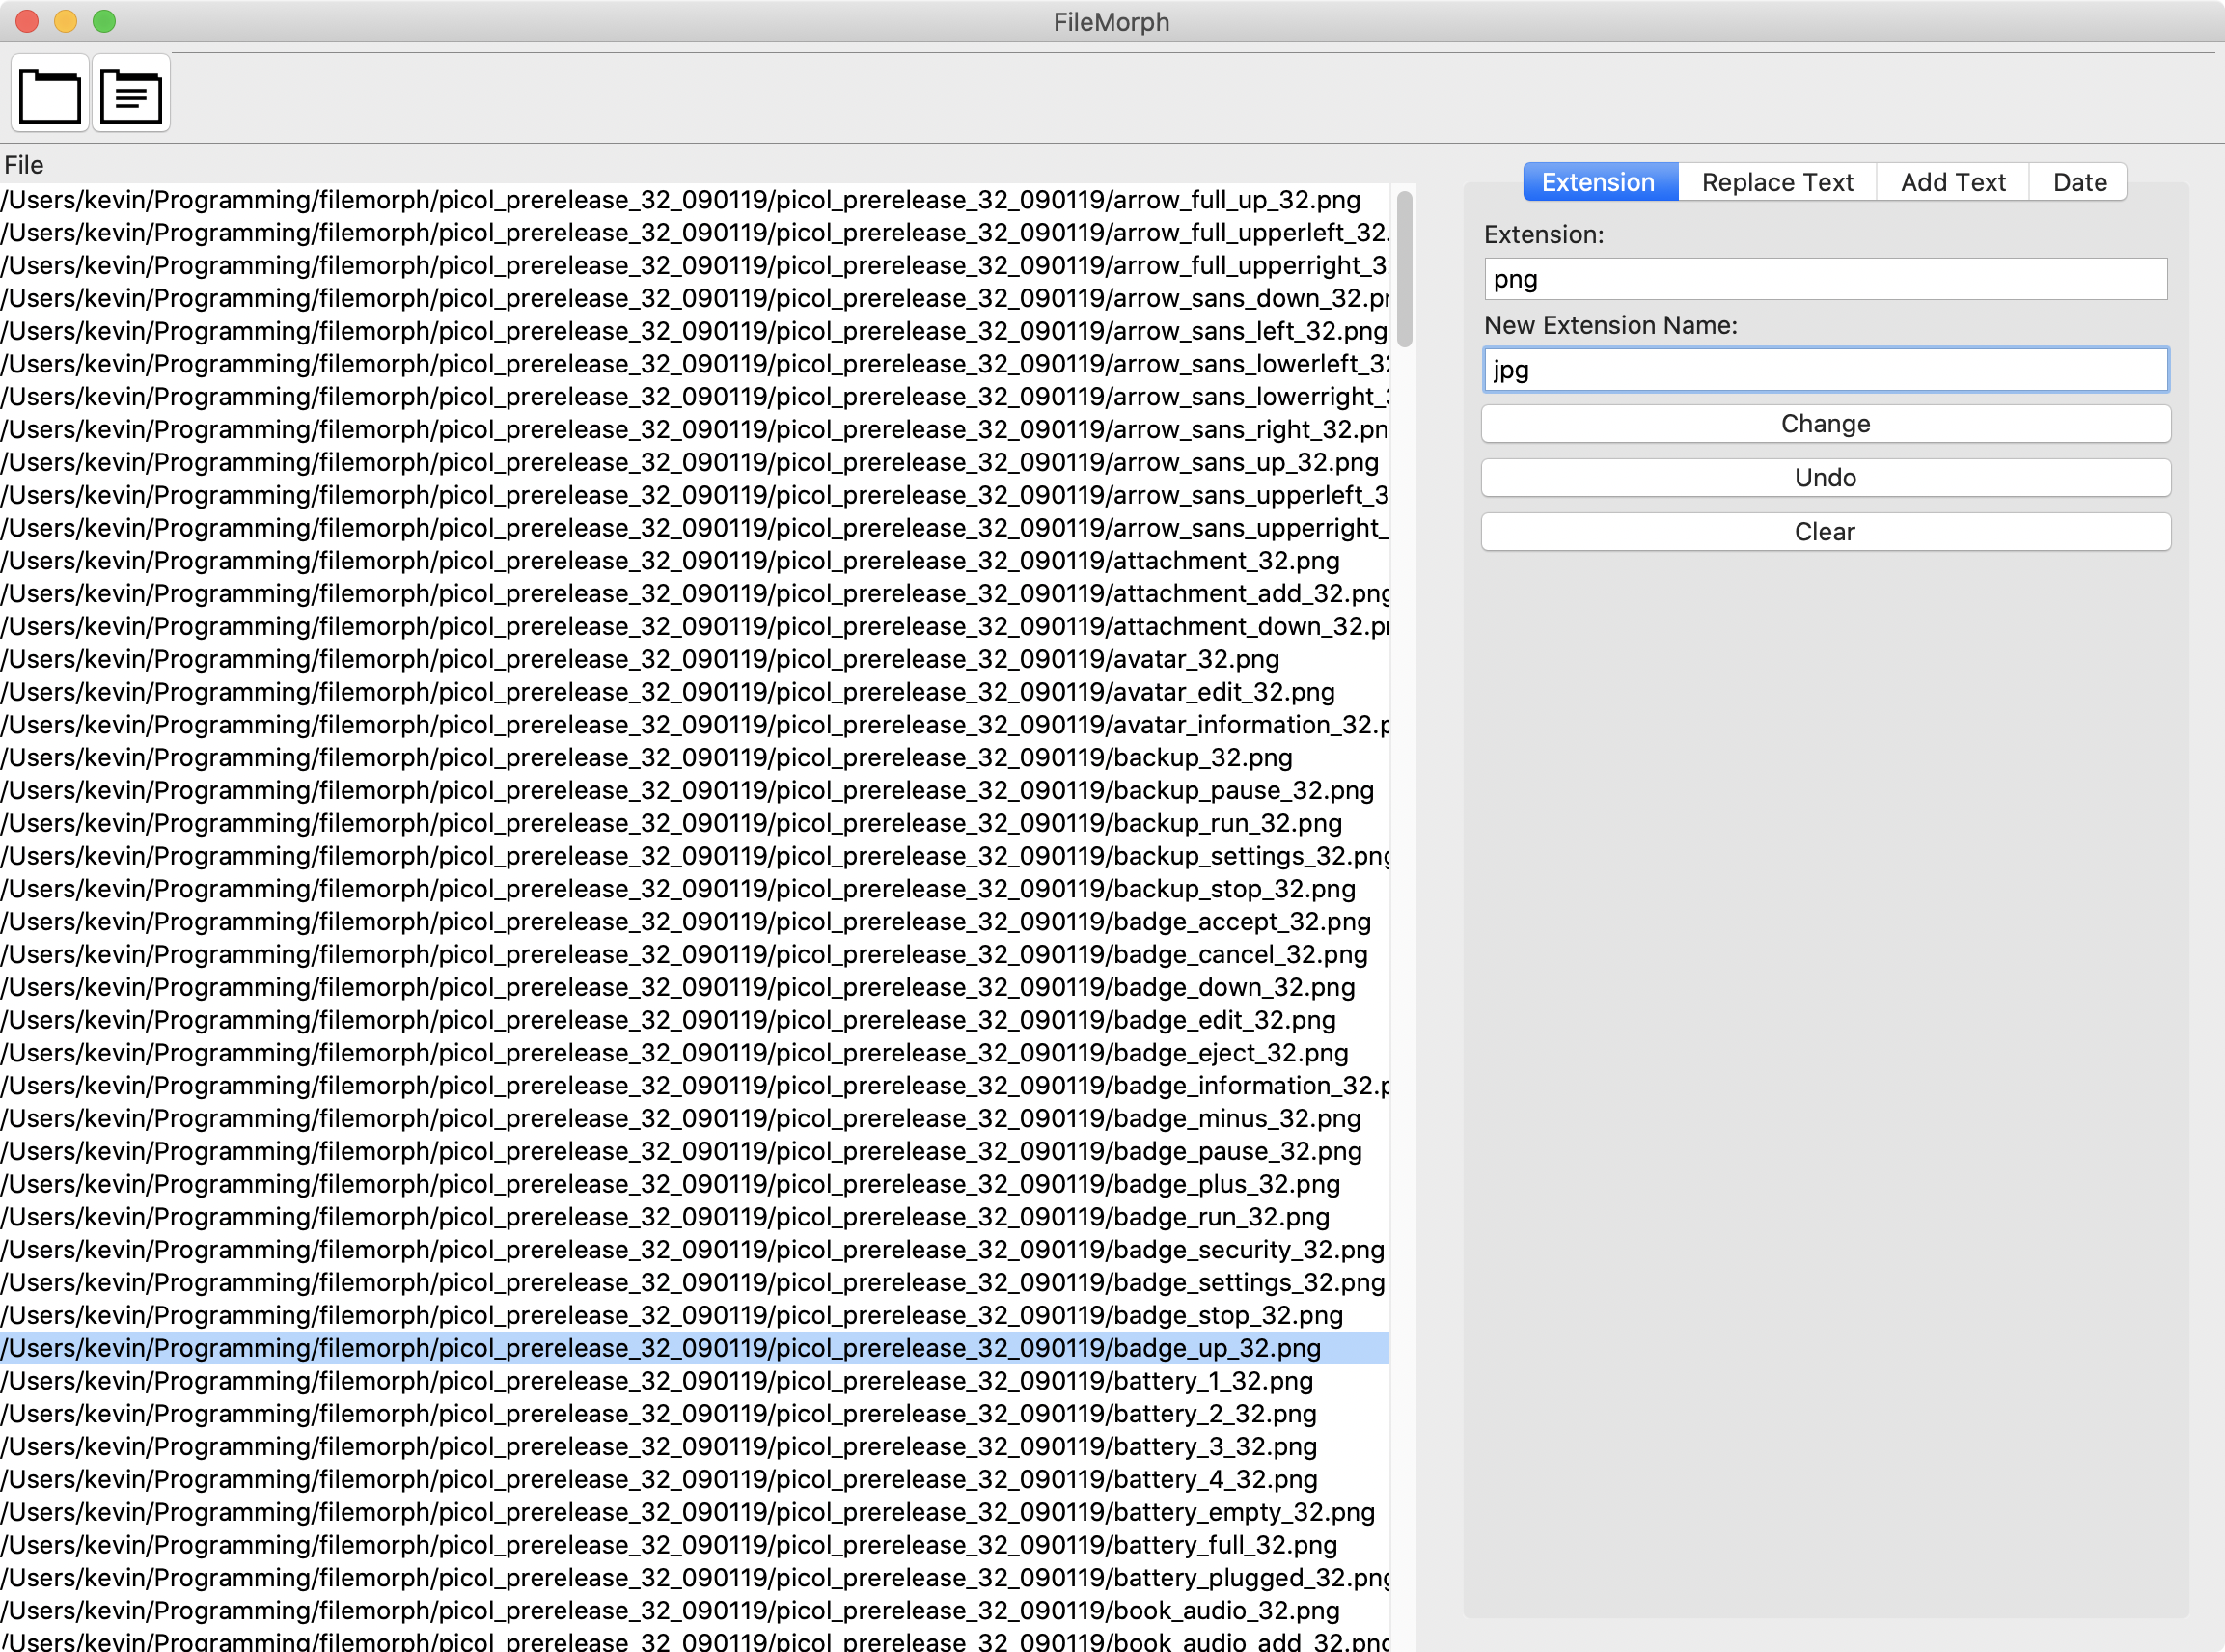This screenshot has width=2225, height=1652.
Task: Select the battery_2_32.png row
Action: [694, 1414]
